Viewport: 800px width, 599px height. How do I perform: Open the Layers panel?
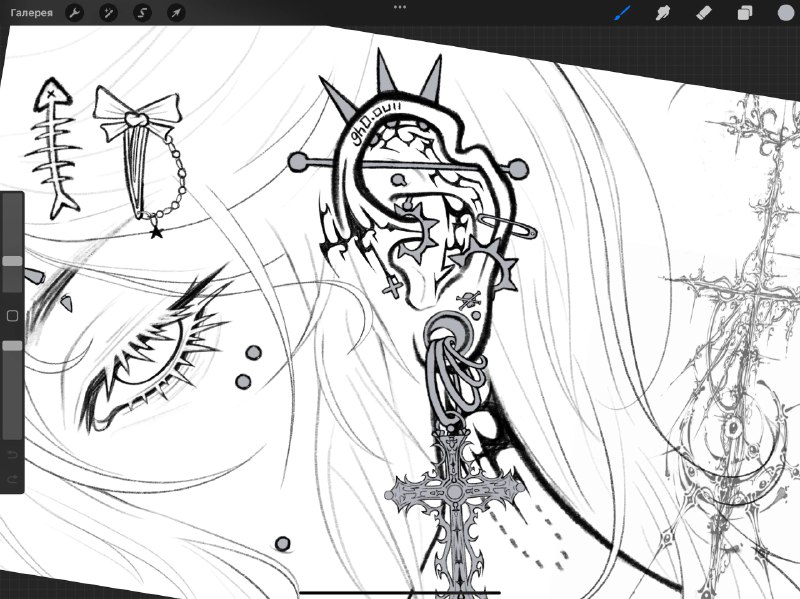[745, 13]
